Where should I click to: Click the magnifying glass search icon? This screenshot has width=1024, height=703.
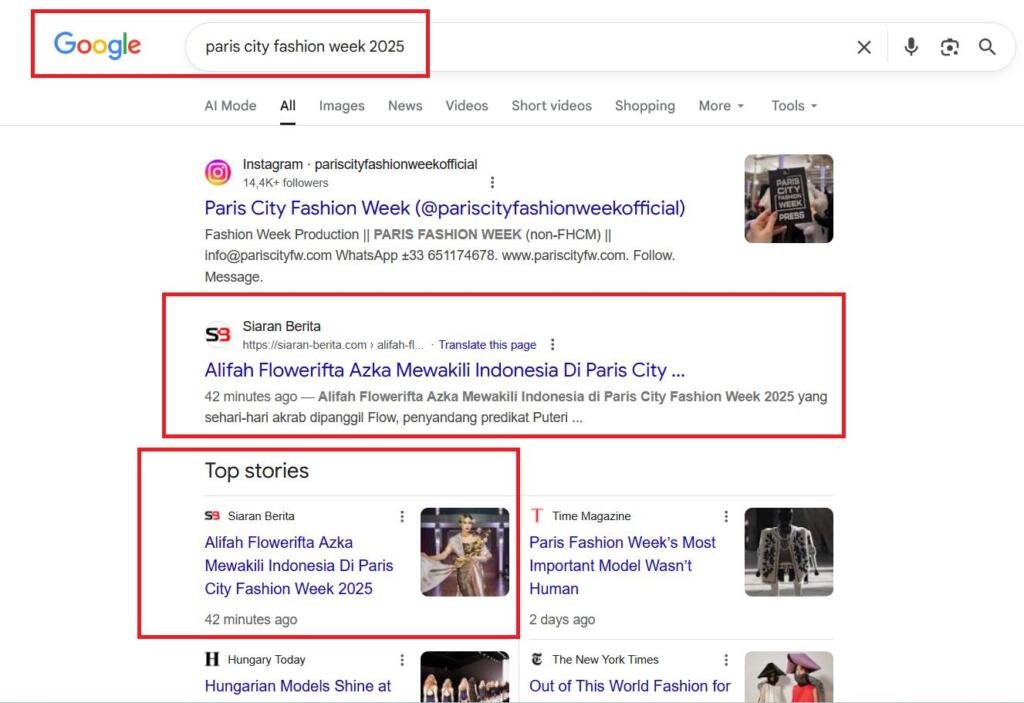[x=987, y=47]
